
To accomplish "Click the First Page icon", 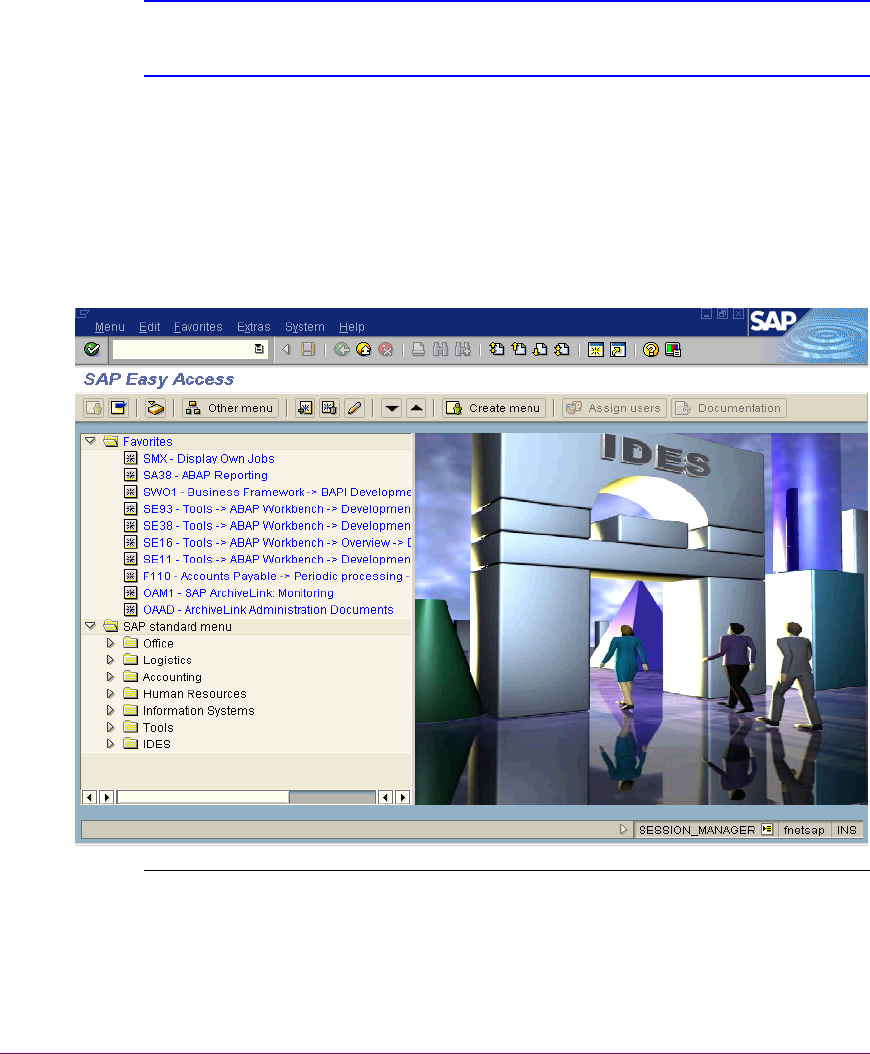I will 497,350.
